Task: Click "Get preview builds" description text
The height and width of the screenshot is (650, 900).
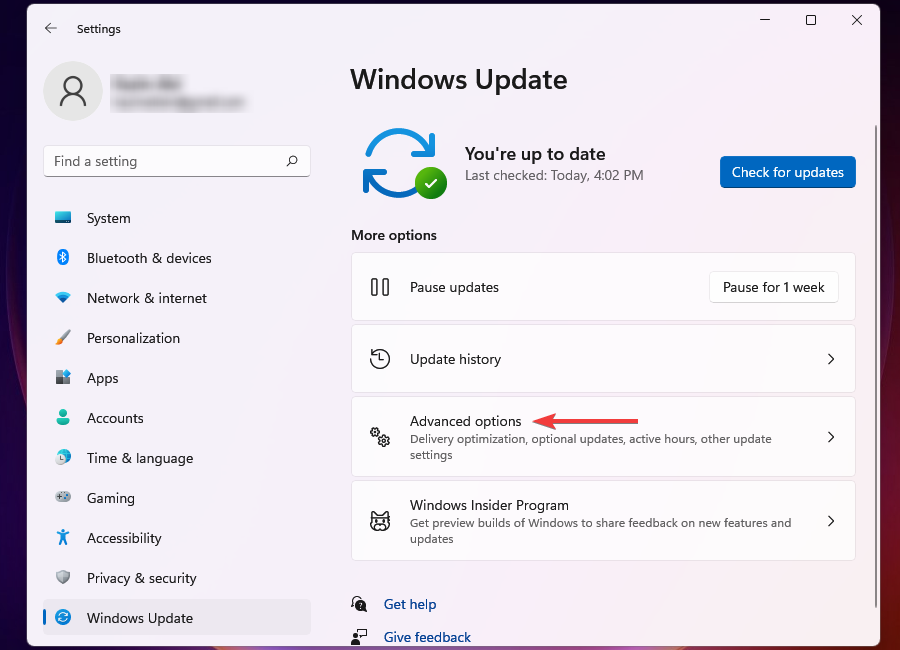Action: click(x=600, y=531)
